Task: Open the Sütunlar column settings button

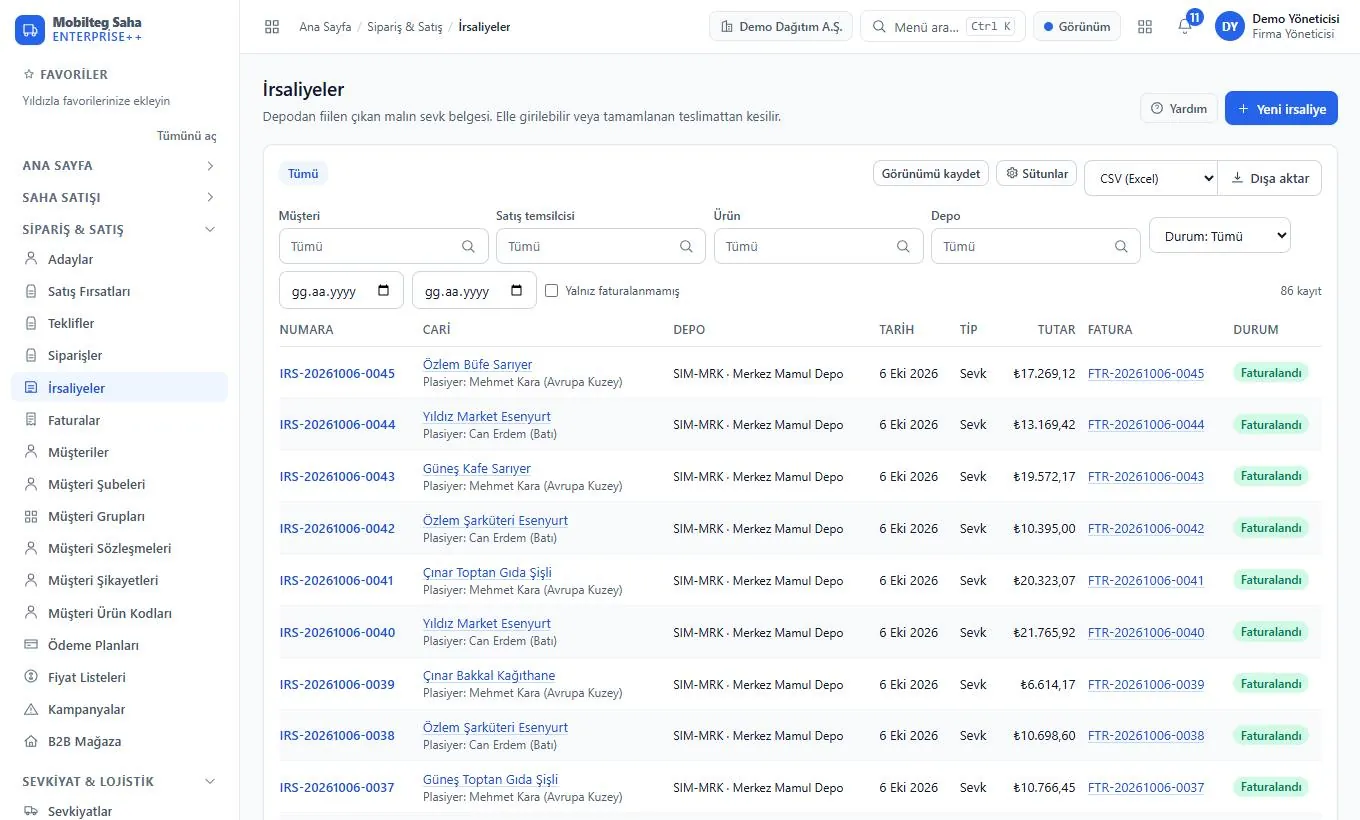Action: 1036,173
